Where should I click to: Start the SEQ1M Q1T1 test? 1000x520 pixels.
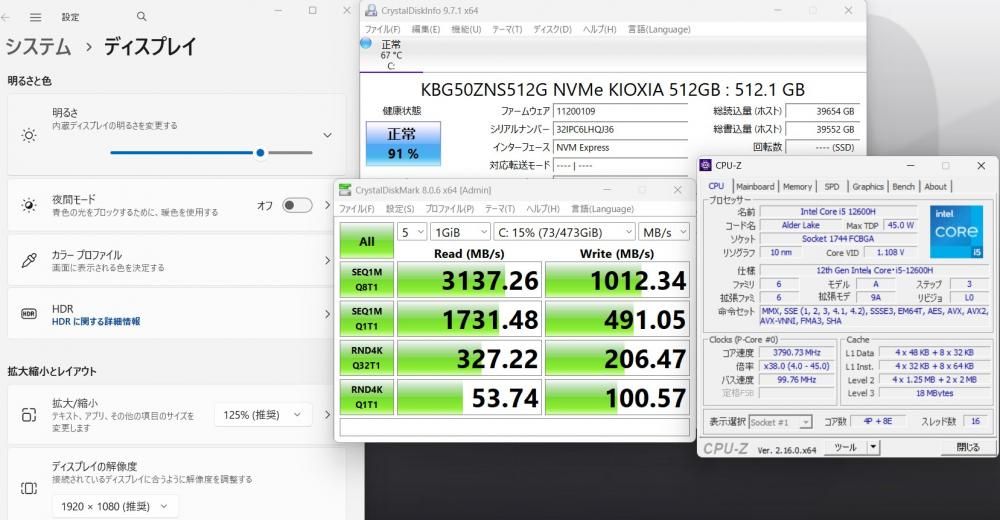tap(367, 318)
